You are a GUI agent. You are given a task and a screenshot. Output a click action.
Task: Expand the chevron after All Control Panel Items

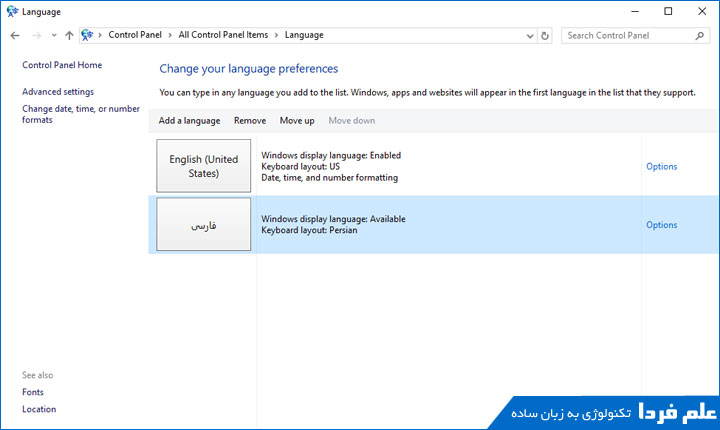pos(276,35)
